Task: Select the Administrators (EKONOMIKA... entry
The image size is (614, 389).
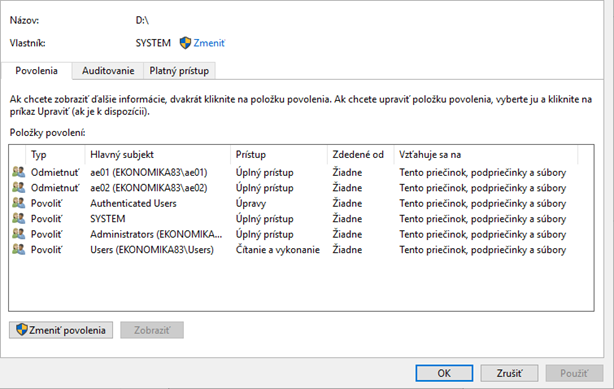Action: click(x=156, y=234)
